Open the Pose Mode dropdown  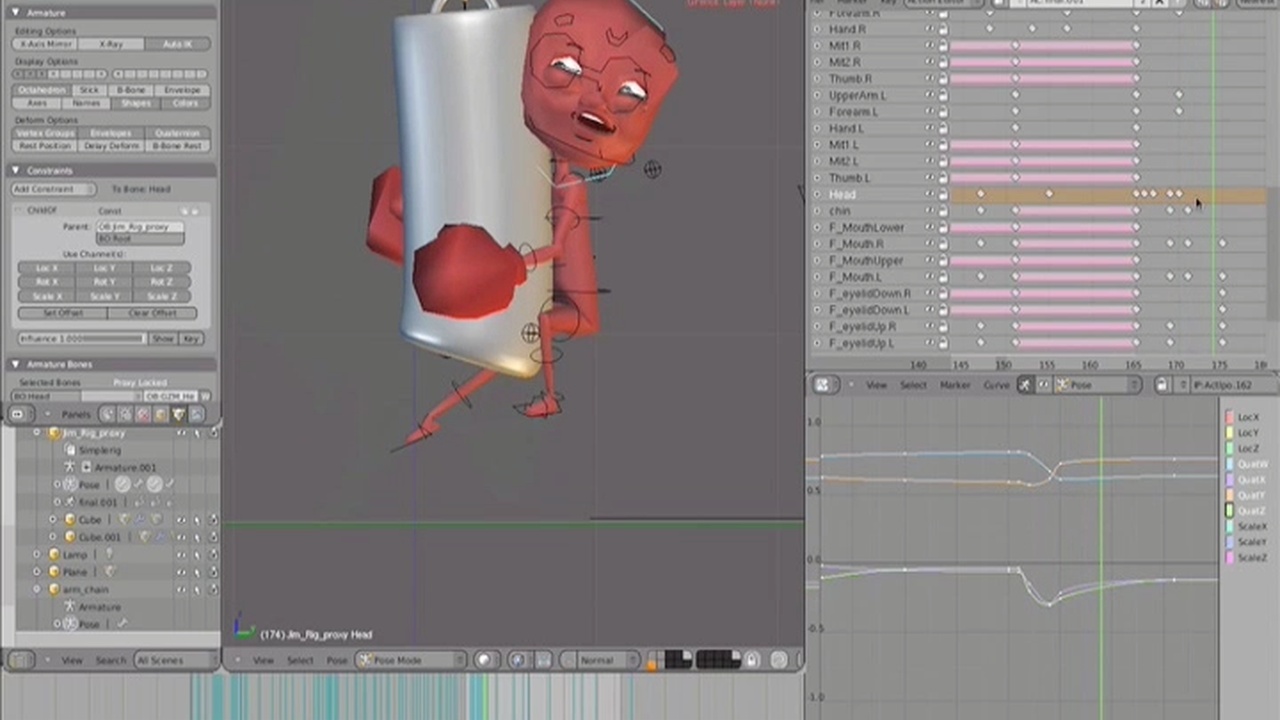(x=411, y=660)
